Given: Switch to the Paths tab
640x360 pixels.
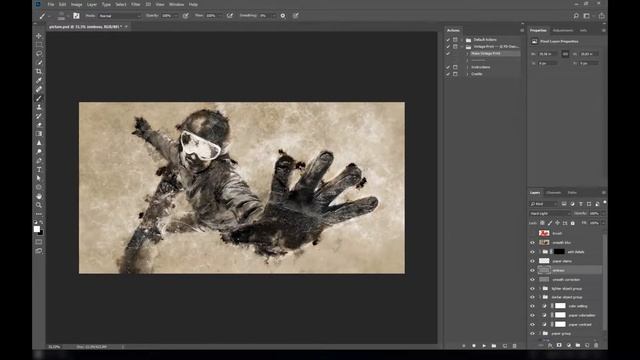Looking at the screenshot, I should [572, 193].
